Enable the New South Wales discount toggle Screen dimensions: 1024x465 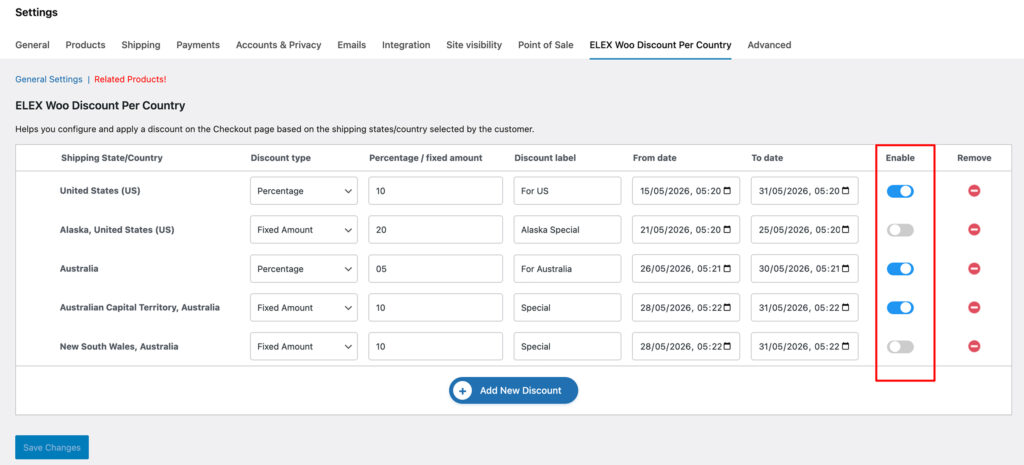[900, 347]
